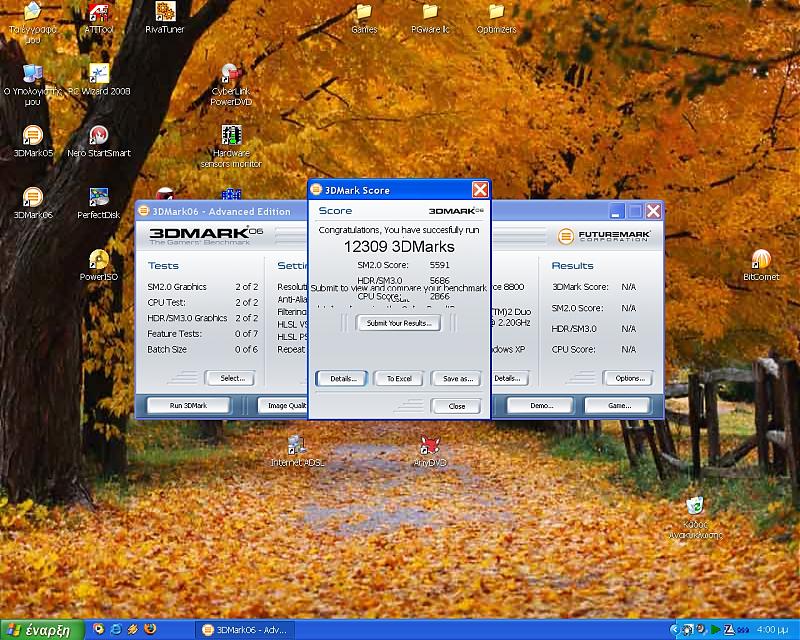Open the ATITool desktop shortcut
This screenshot has width=800, height=640.
98,17
